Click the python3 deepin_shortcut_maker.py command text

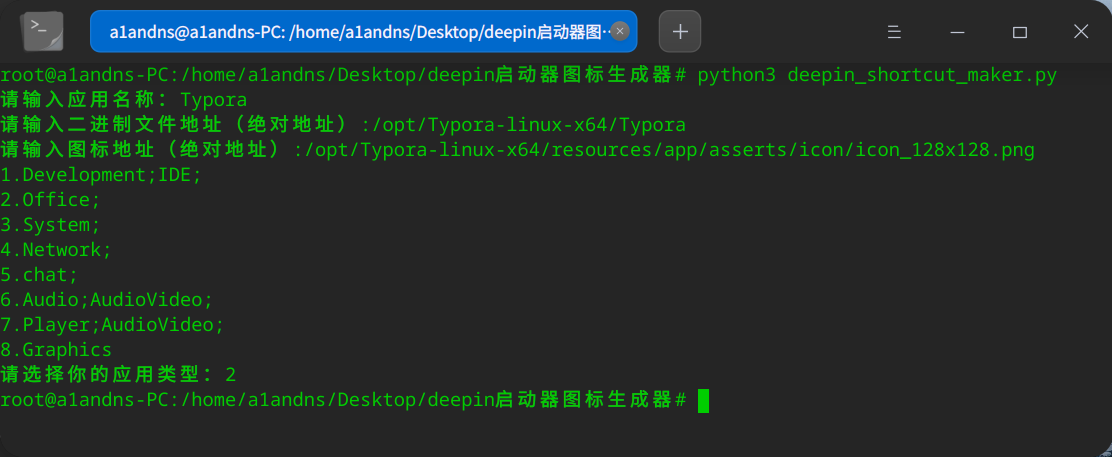point(877,75)
